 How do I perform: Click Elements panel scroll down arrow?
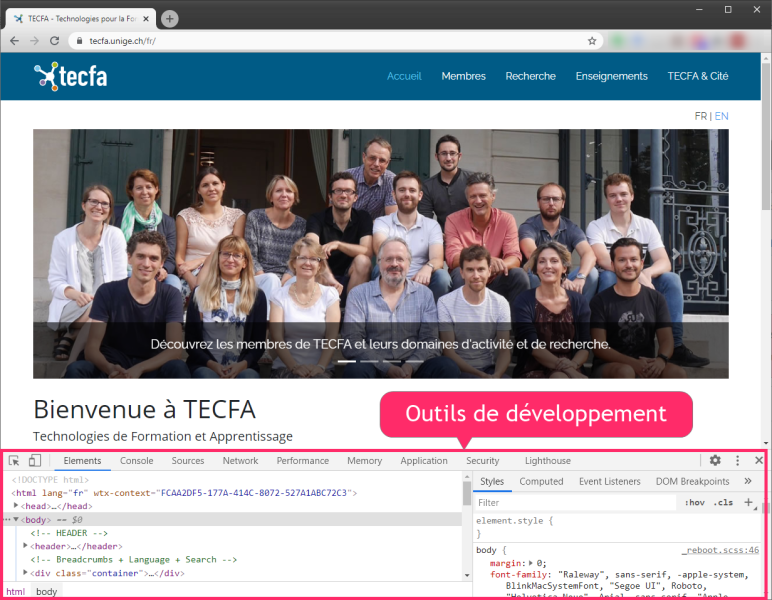tap(467, 574)
